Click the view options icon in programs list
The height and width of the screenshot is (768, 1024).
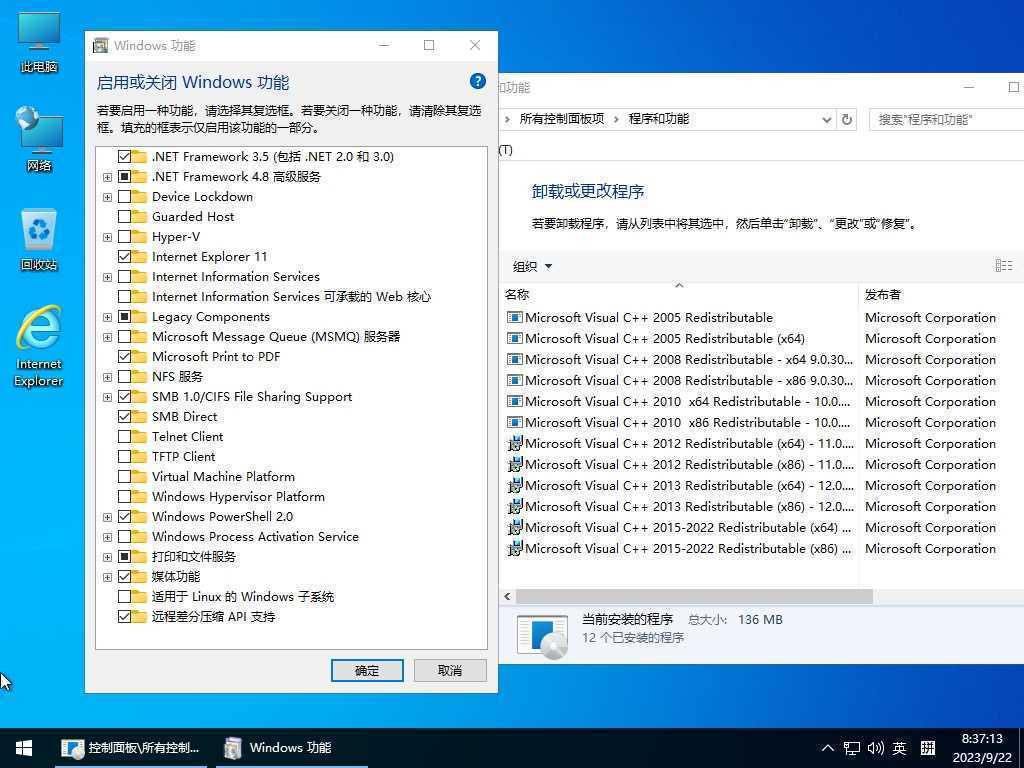tap(1004, 265)
